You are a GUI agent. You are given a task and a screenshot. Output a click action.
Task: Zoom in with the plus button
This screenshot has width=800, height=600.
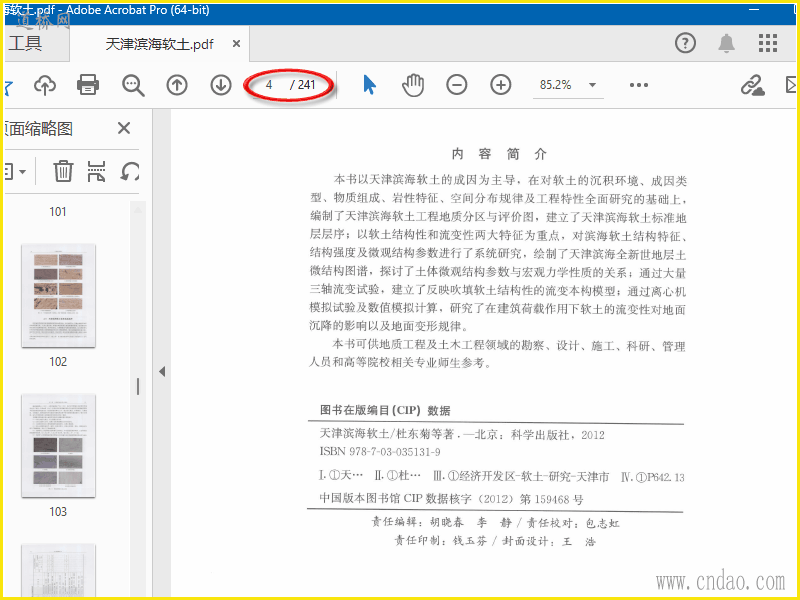501,85
